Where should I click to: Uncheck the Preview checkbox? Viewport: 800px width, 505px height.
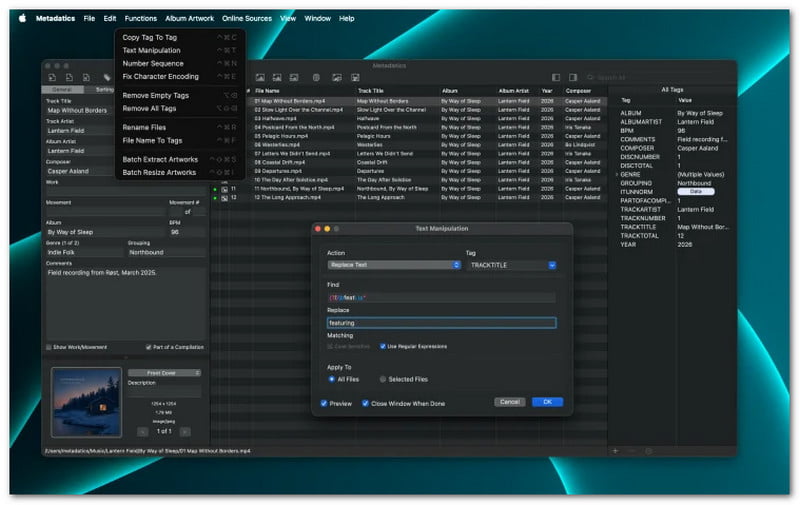(323, 403)
